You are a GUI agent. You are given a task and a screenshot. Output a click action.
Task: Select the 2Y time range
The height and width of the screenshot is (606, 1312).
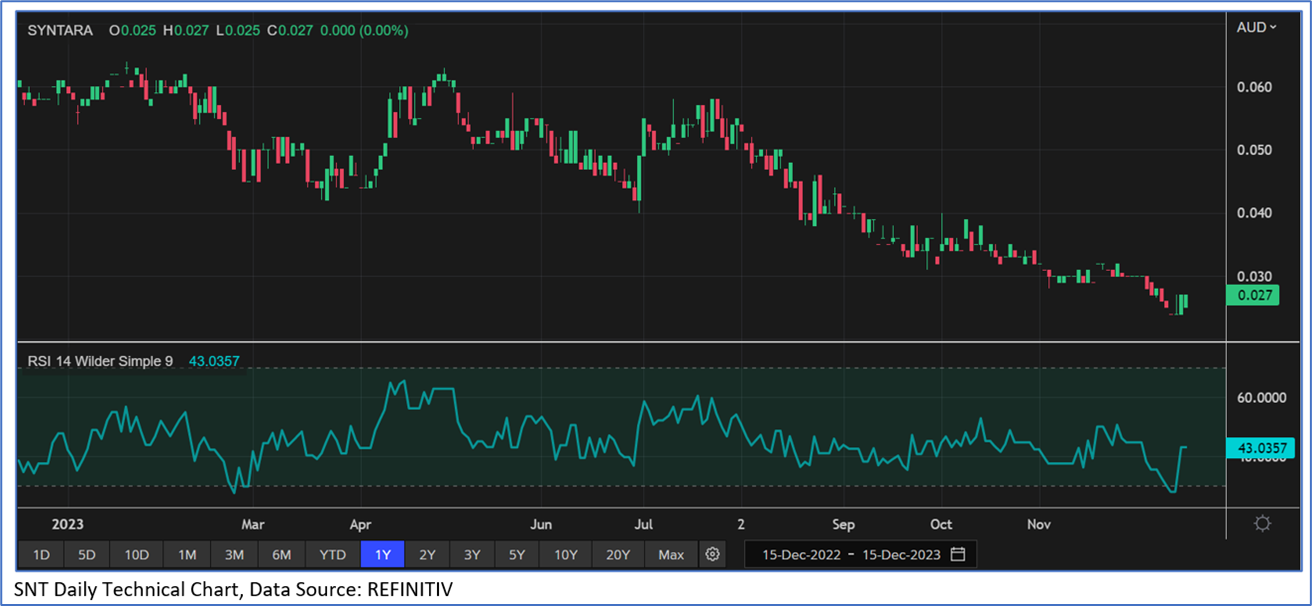pos(427,554)
